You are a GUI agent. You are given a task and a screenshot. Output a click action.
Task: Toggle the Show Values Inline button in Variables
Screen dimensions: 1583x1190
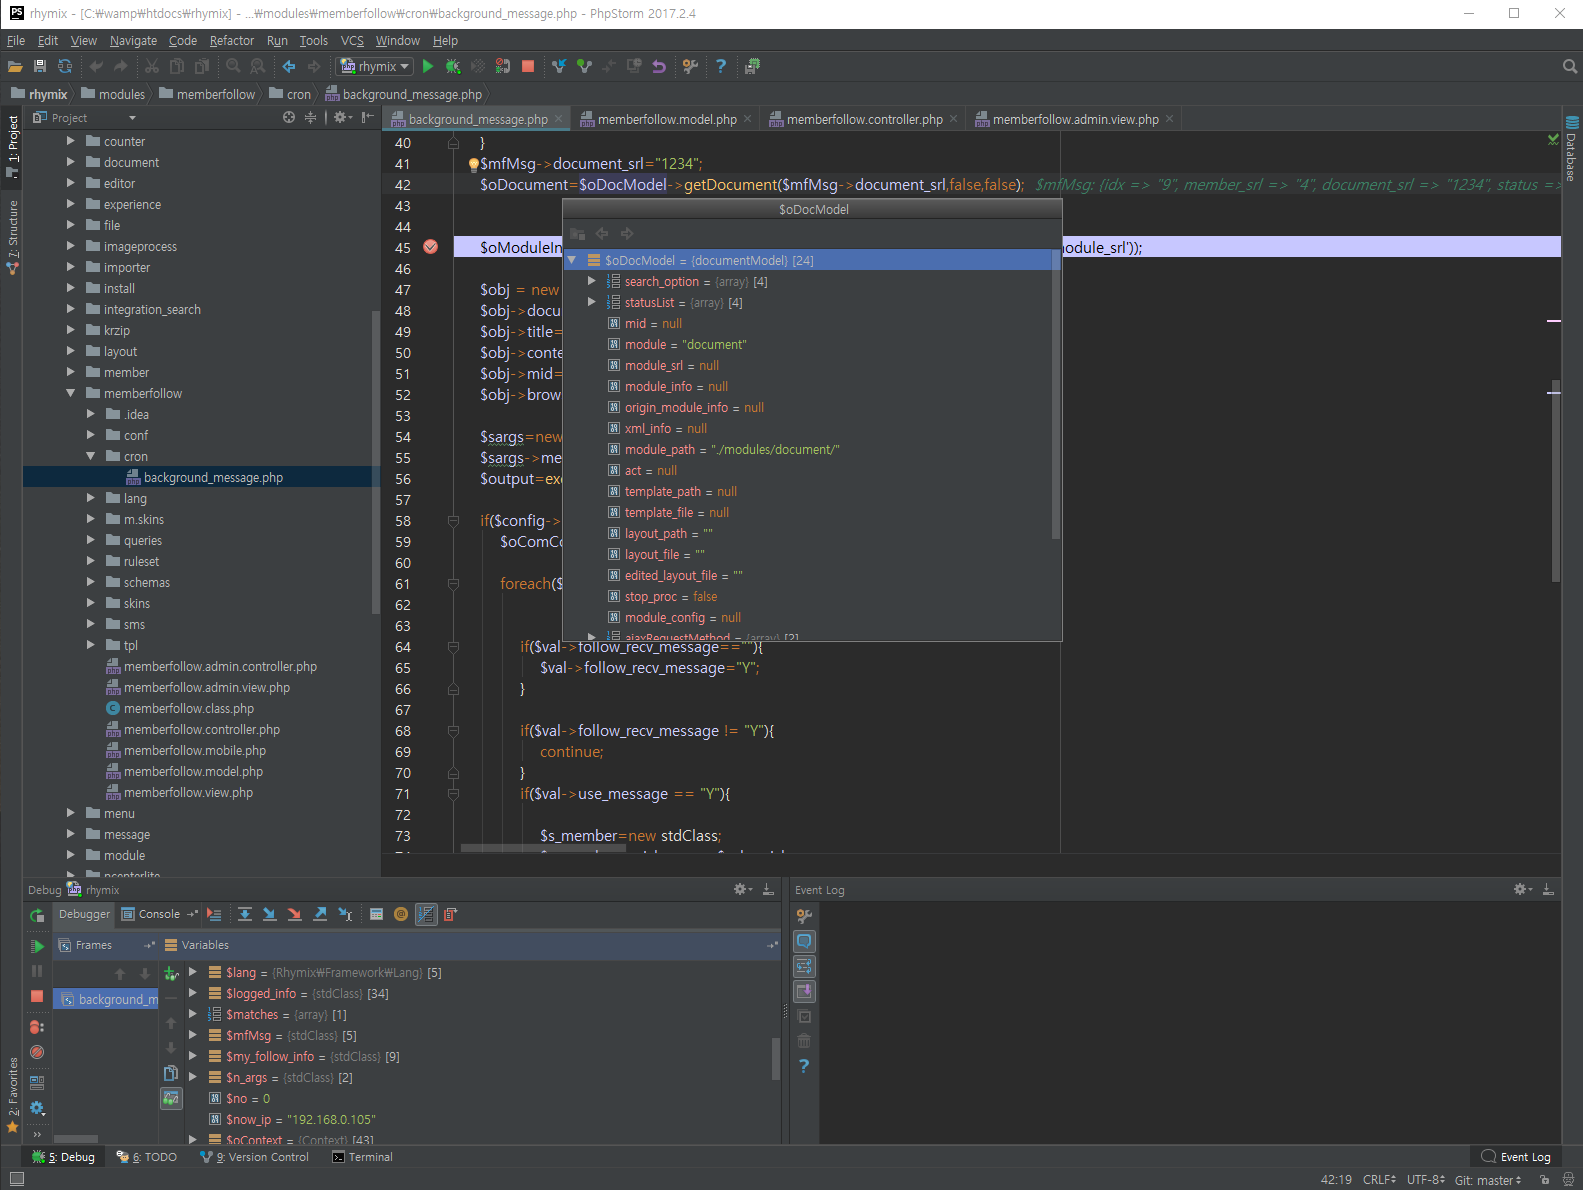click(x=171, y=1098)
